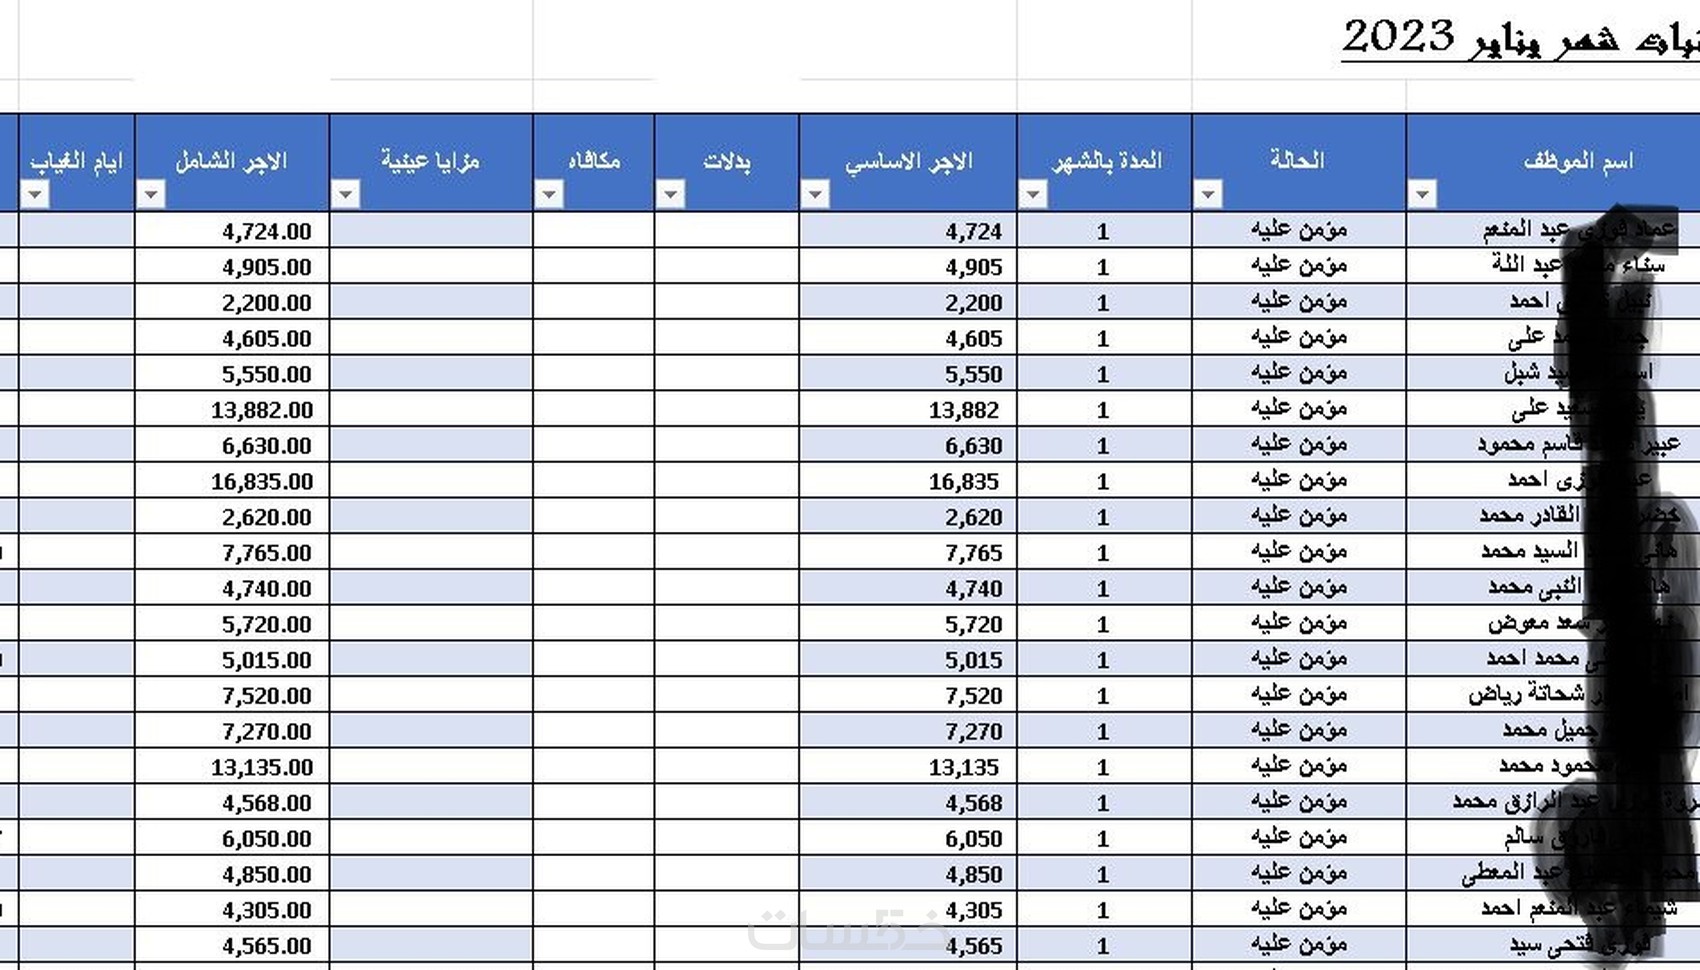The height and width of the screenshot is (970, 1700).
Task: Open the الحالة column filter dropdown
Action: [1208, 194]
